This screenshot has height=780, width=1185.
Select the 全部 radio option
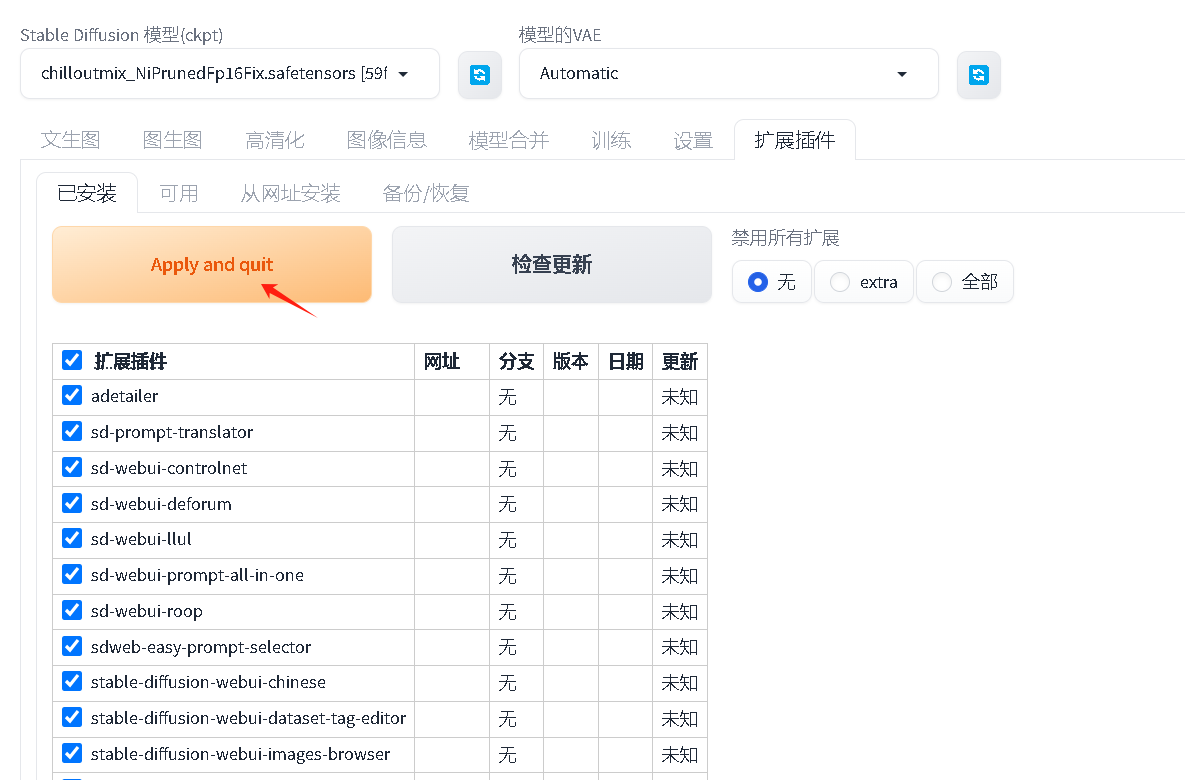click(x=965, y=282)
